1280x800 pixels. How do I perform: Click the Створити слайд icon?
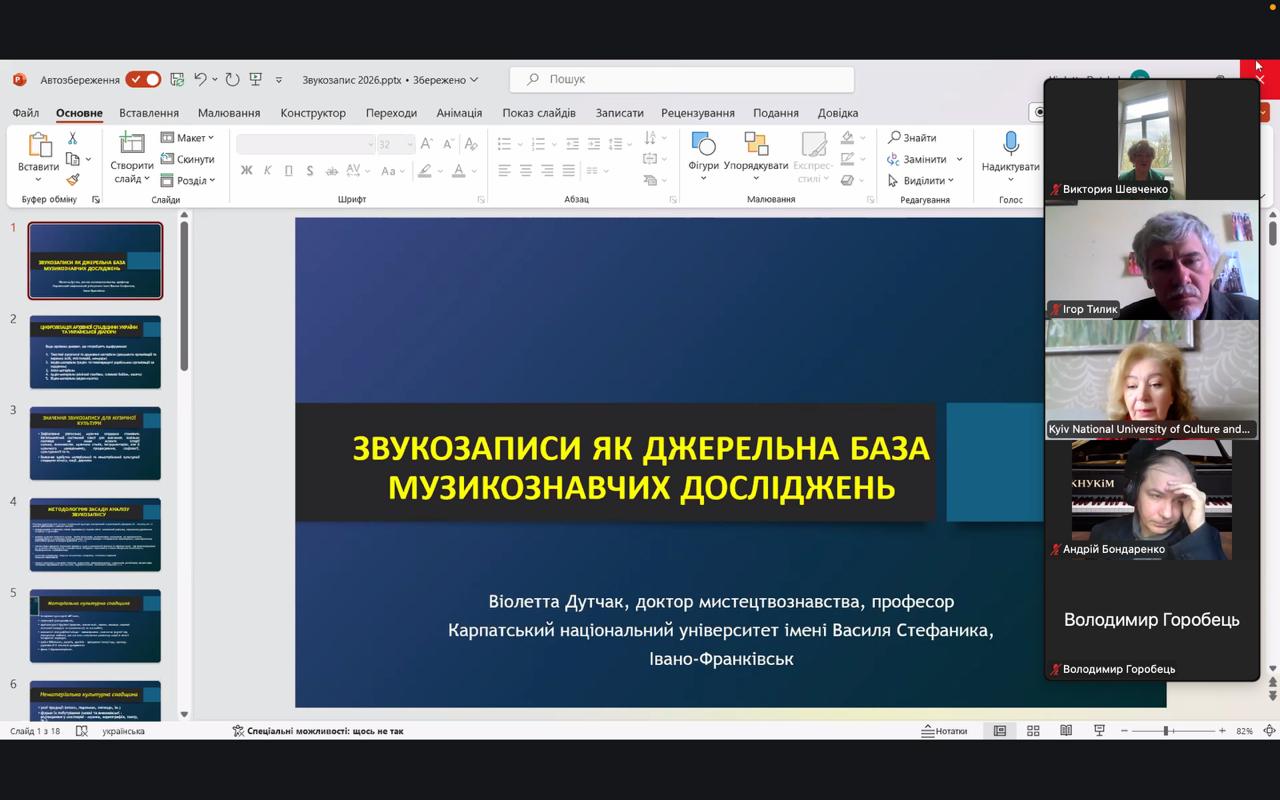132,144
